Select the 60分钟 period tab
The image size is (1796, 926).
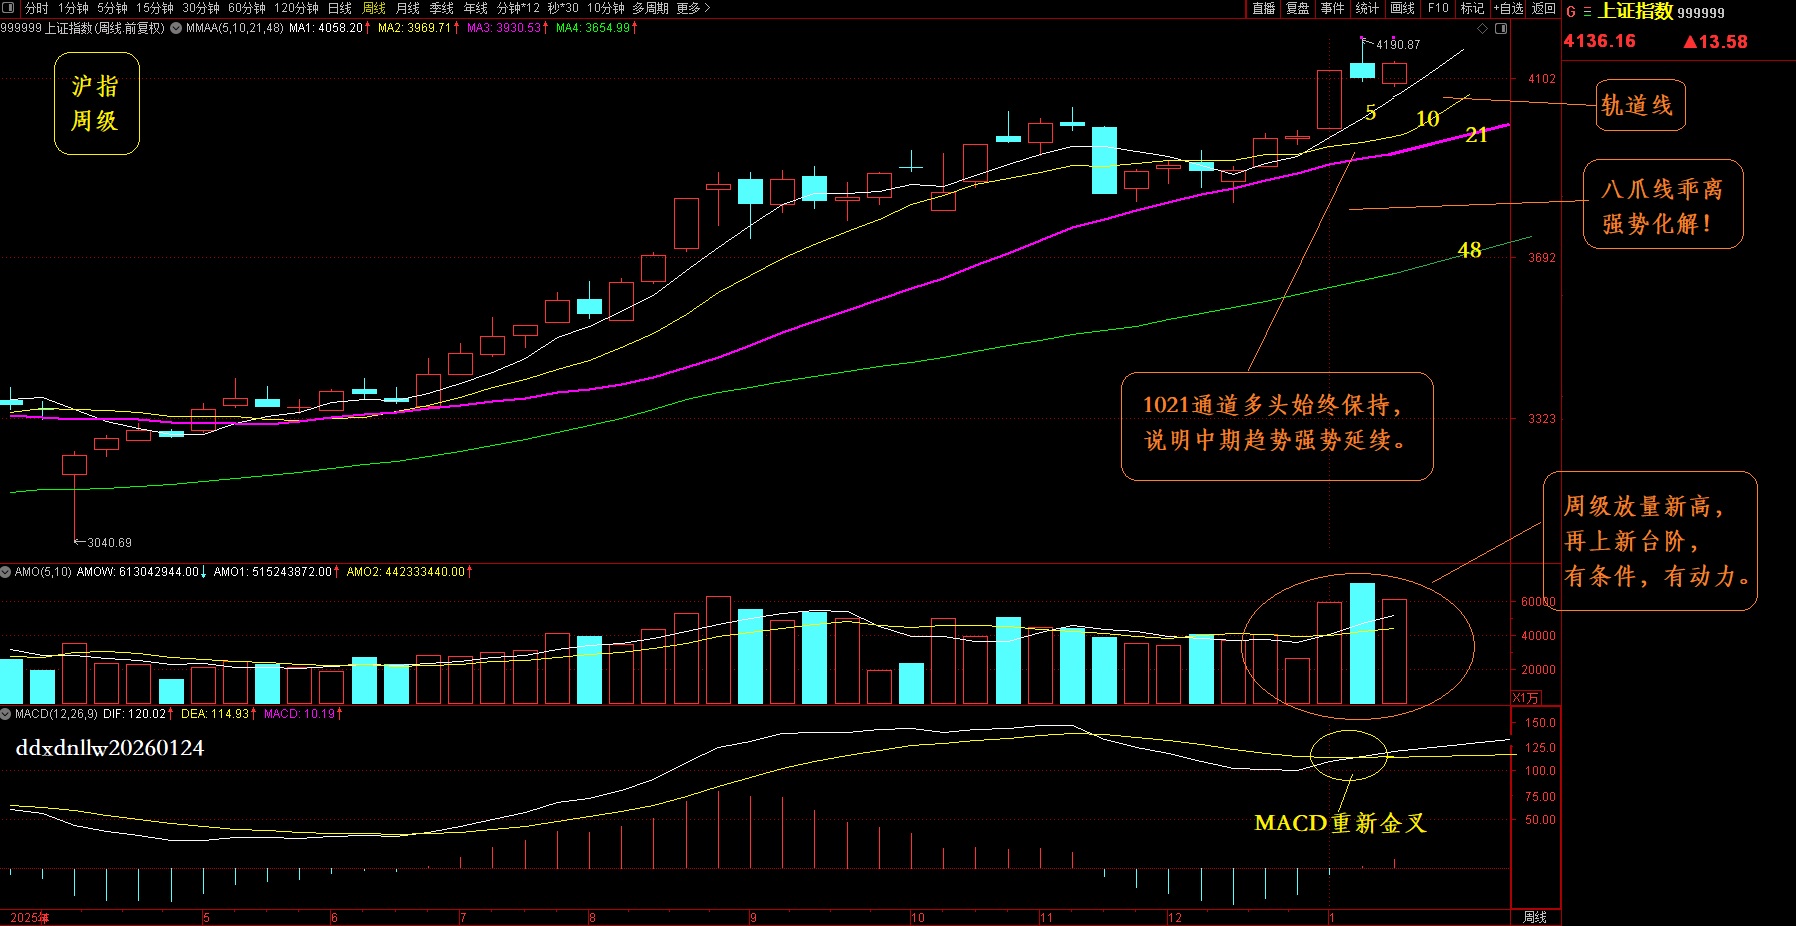(x=247, y=8)
